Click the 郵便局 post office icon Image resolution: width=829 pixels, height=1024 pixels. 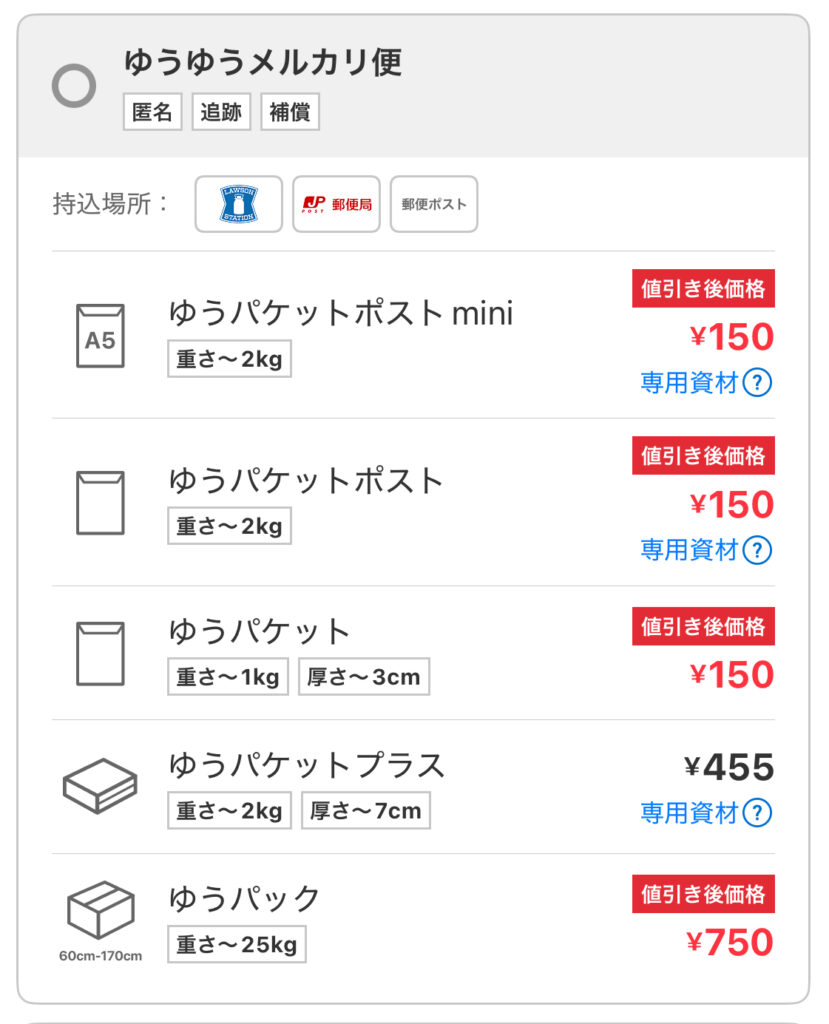tap(336, 204)
